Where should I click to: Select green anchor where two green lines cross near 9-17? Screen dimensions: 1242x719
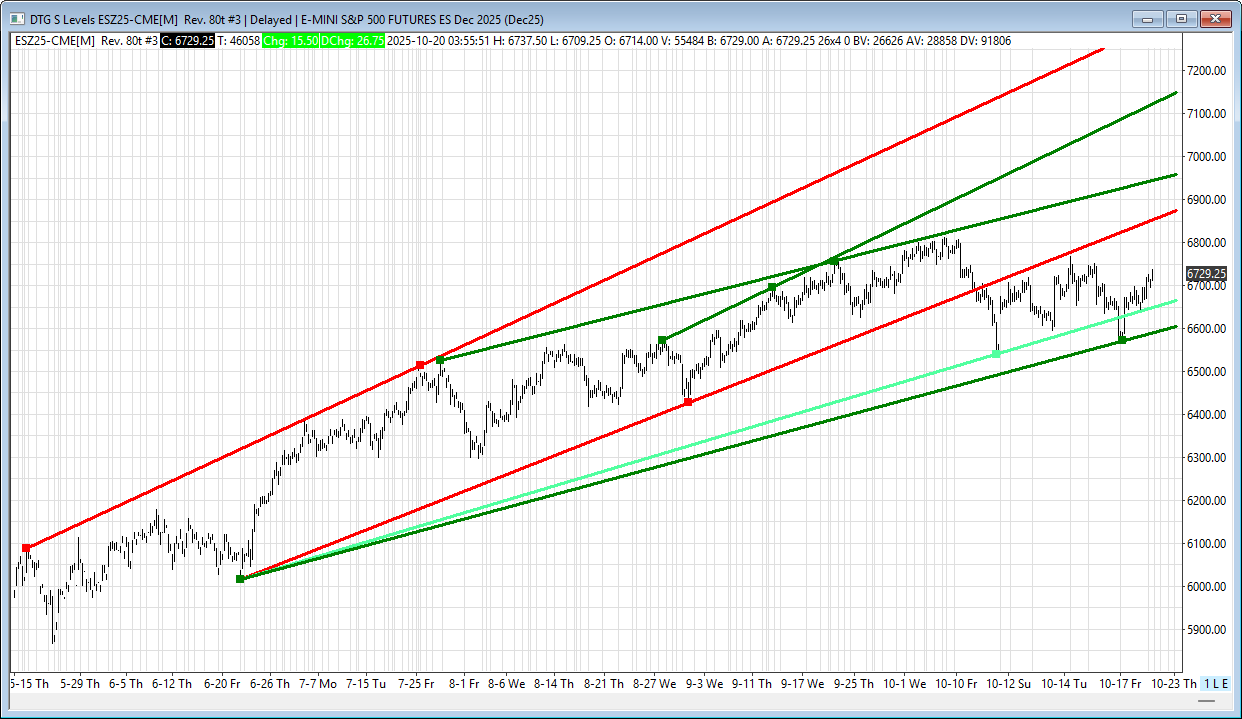point(834,262)
